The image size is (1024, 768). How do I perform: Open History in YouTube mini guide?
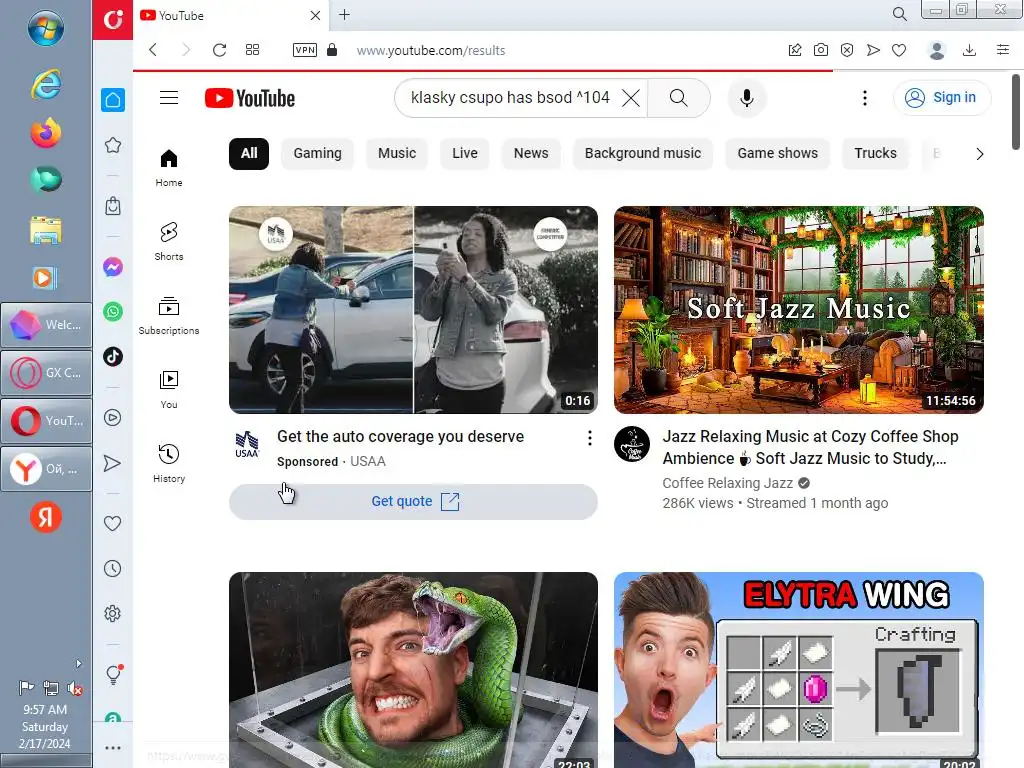[169, 463]
